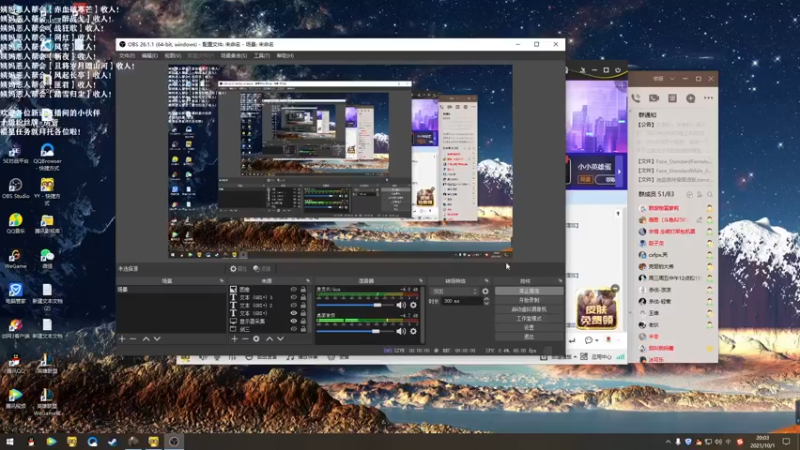800x450 pixels.
Task: Move scene up in Scenes panel
Action: pos(146,339)
